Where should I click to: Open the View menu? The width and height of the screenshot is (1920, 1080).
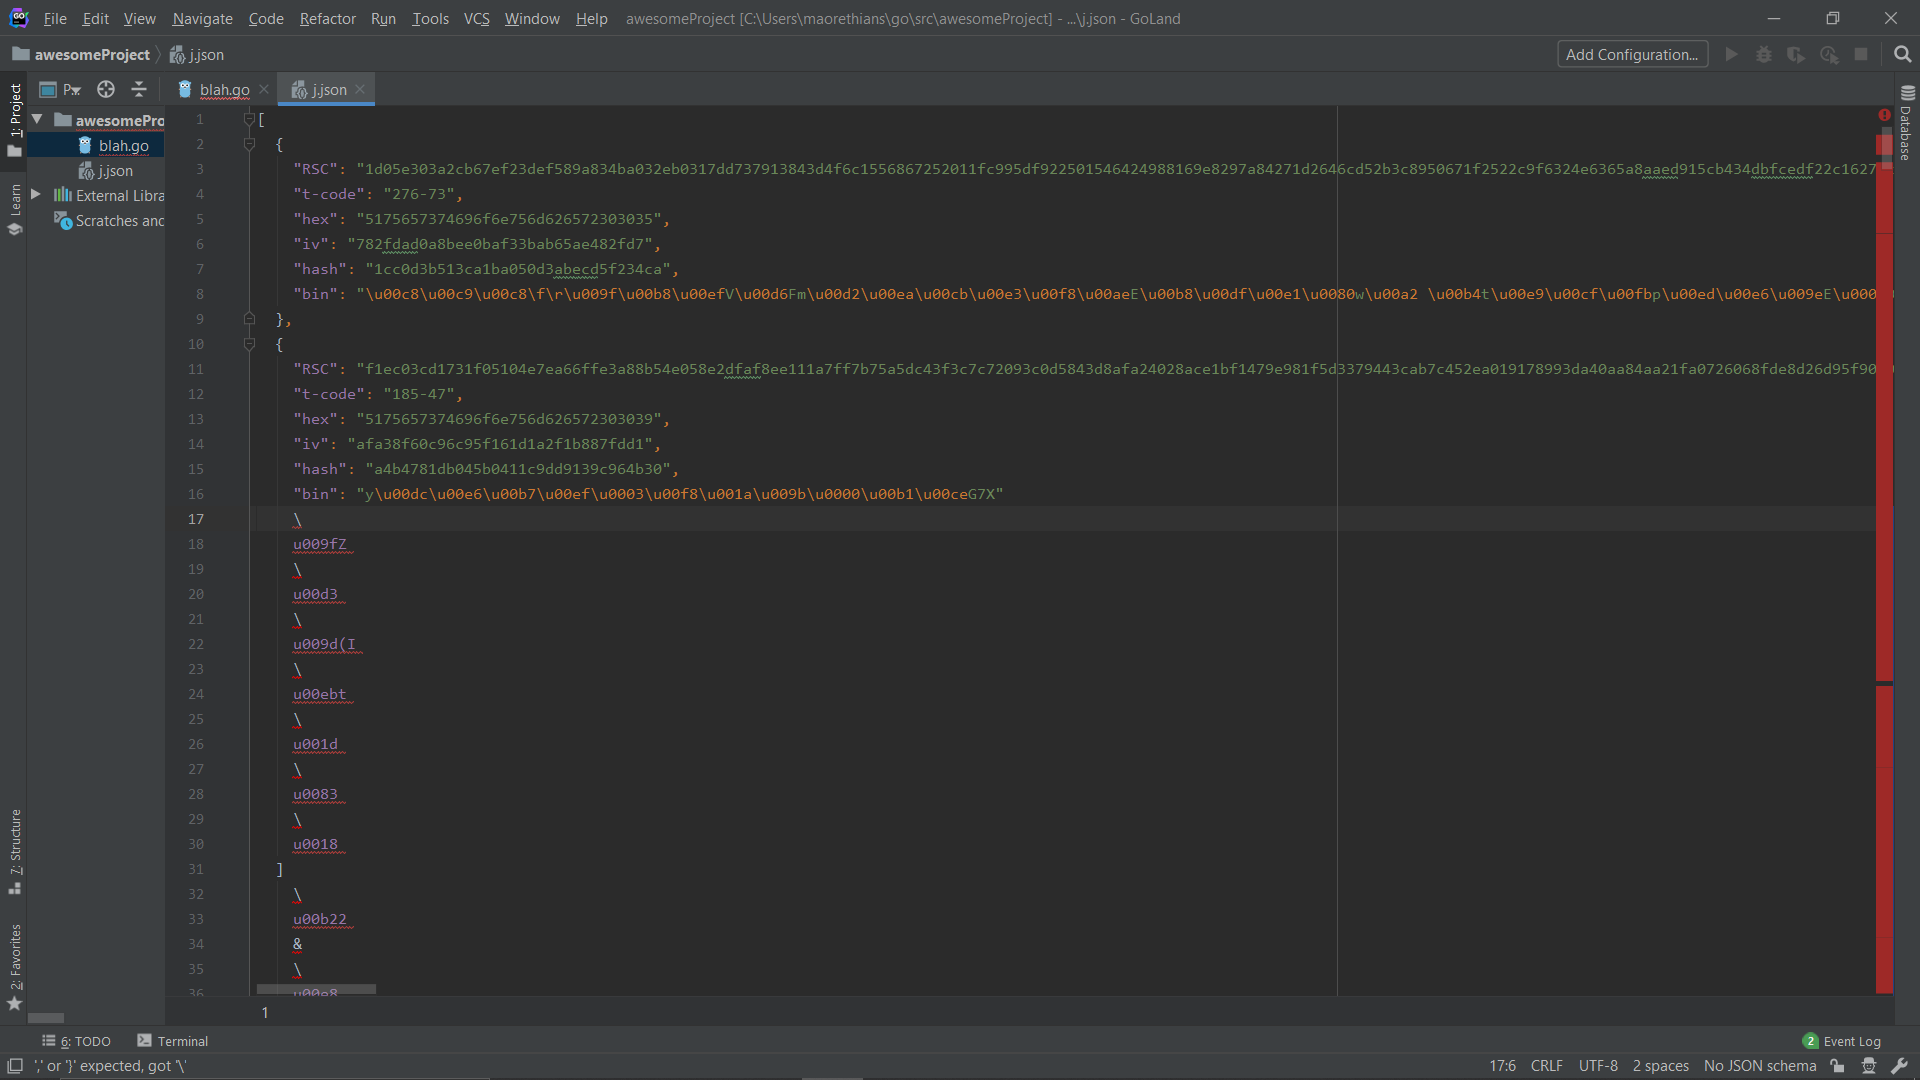pyautogui.click(x=140, y=18)
